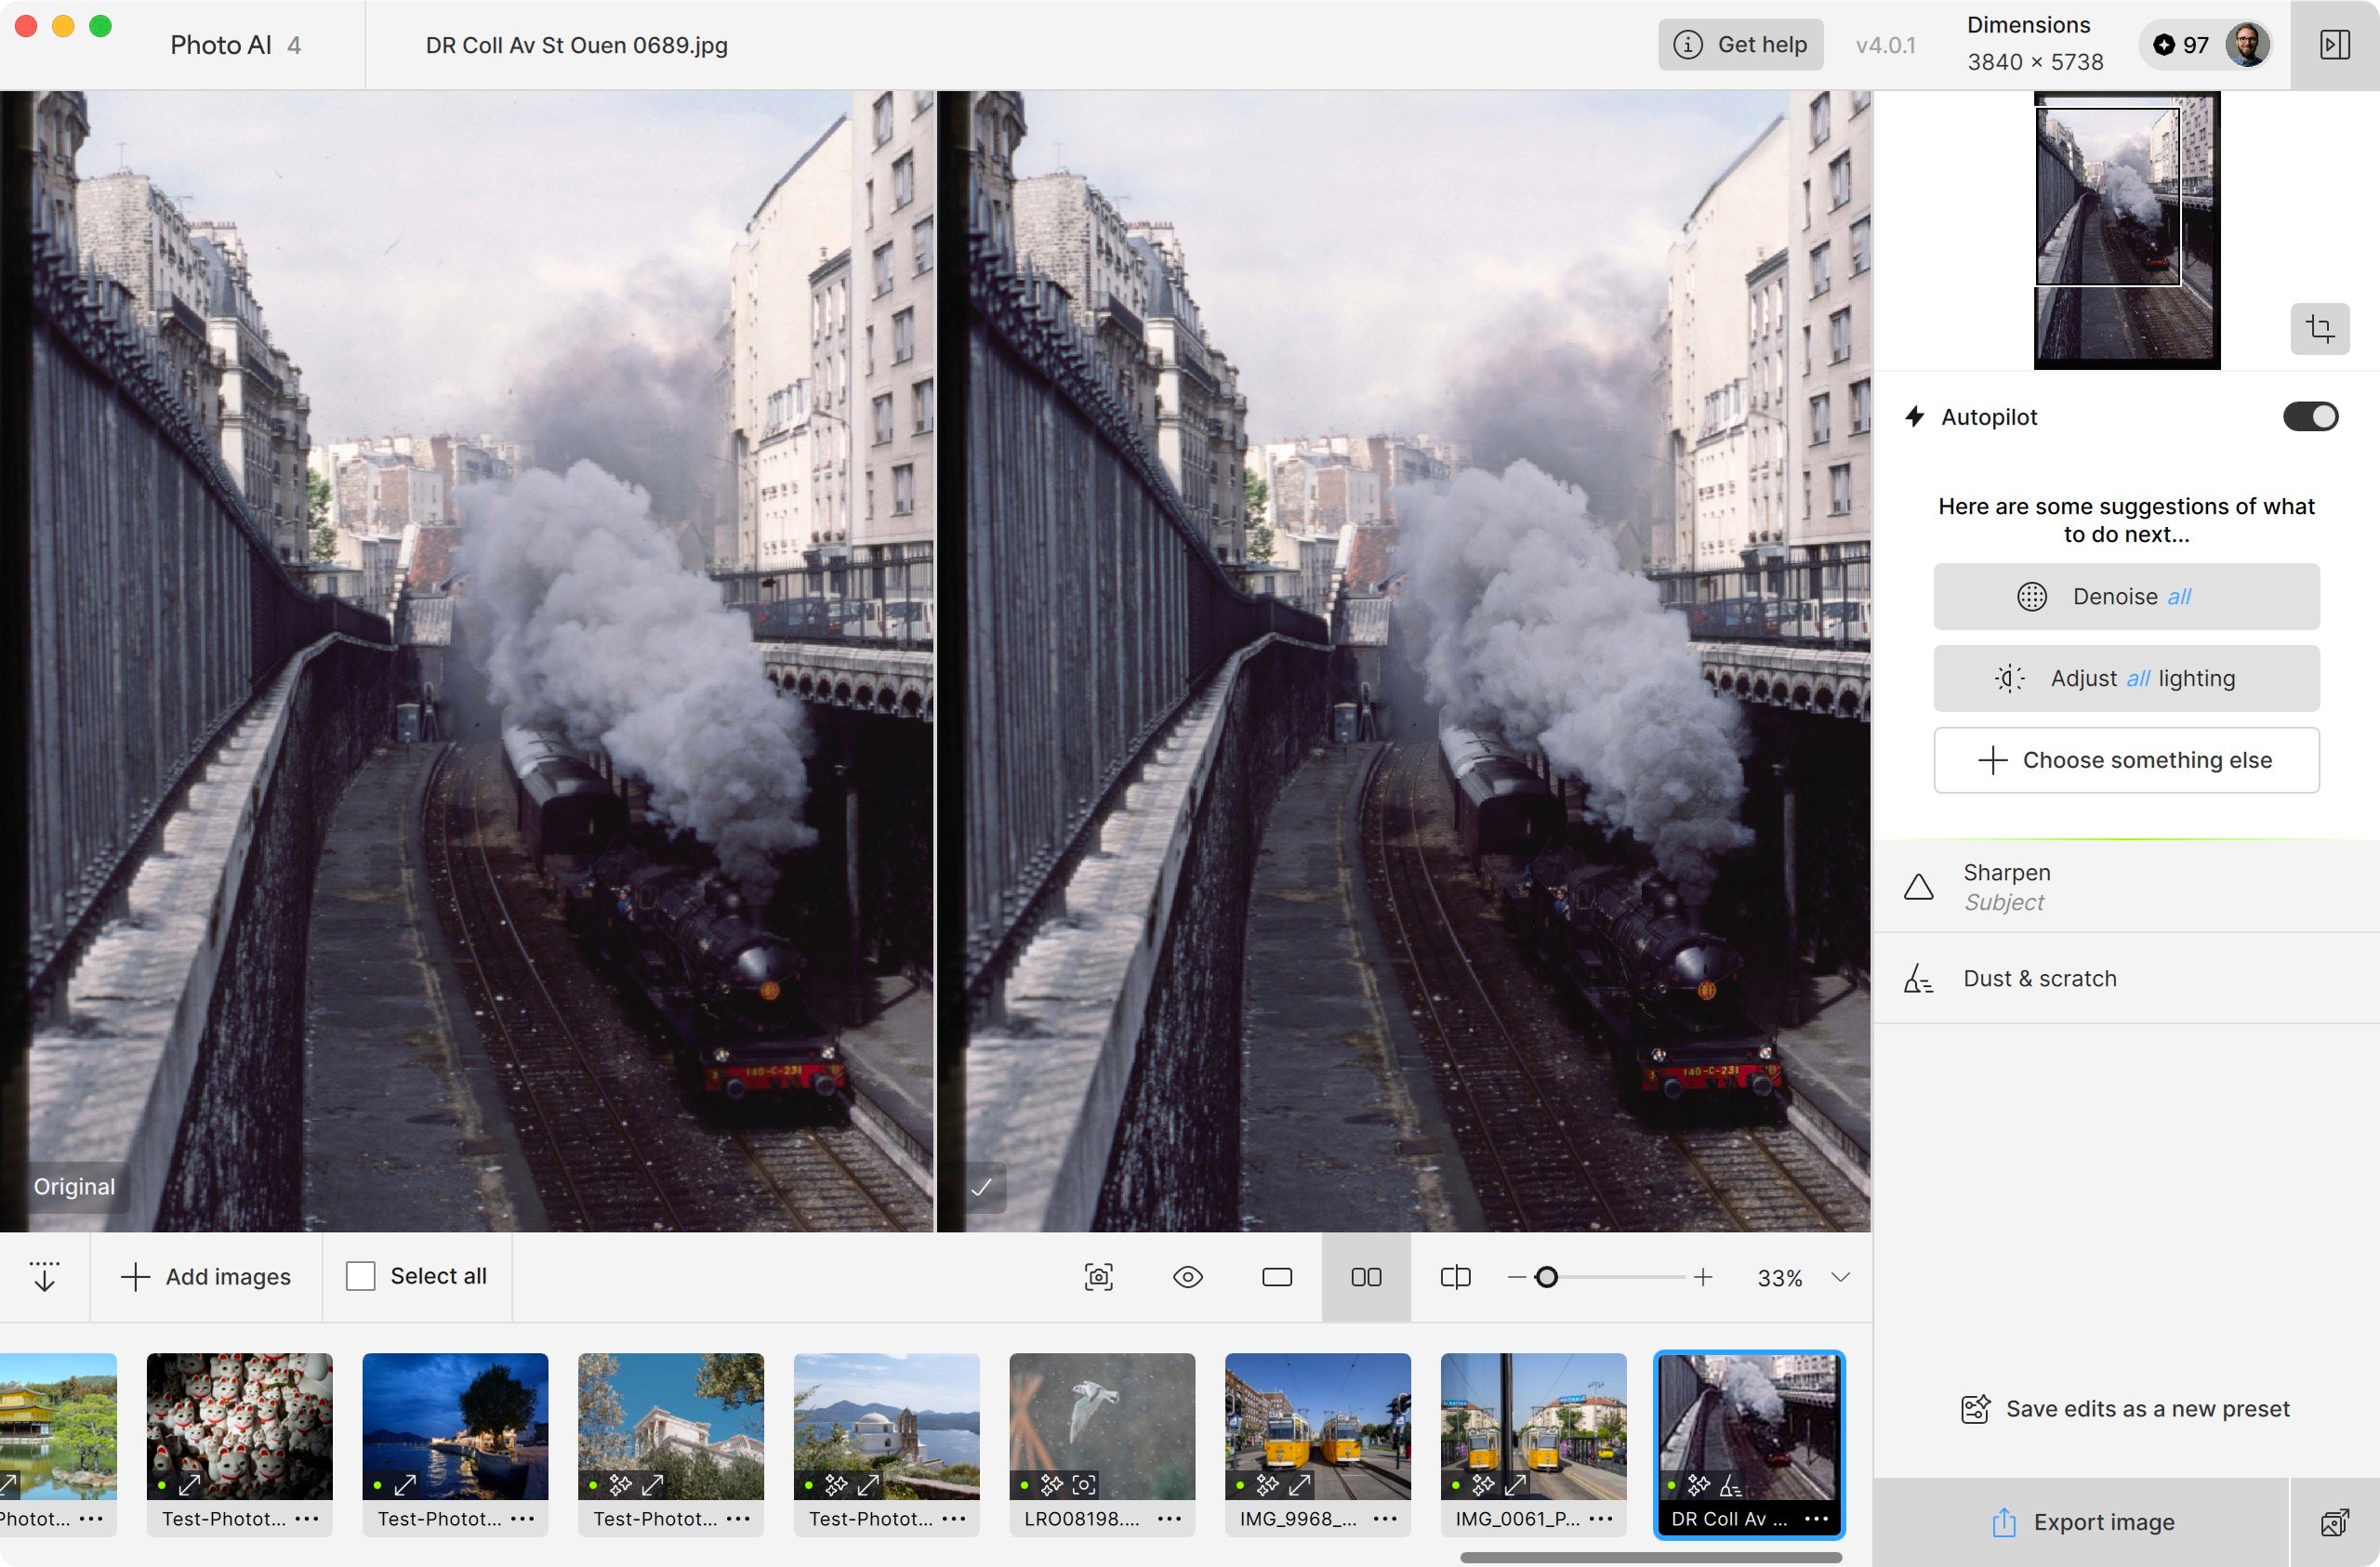Open options menu for IMG_9968 thumbnail
Screen dimensions: 2380x1567
point(1385,1518)
